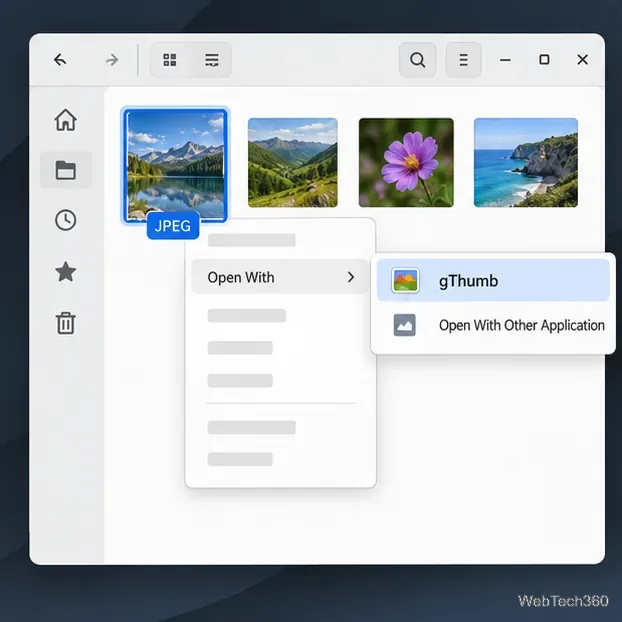
Task: Expand the Open With submenu arrow
Action: [351, 277]
